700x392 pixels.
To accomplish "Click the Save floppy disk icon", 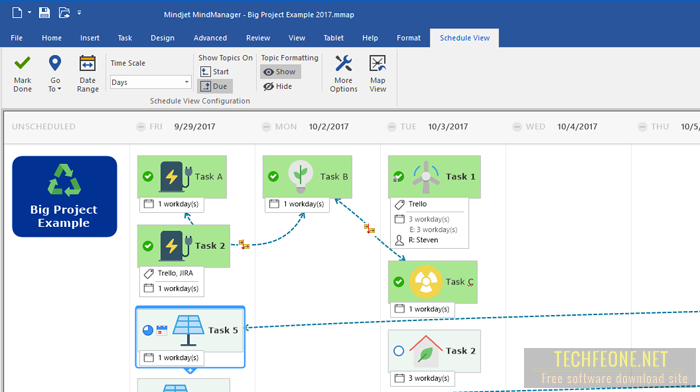I will pos(44,13).
